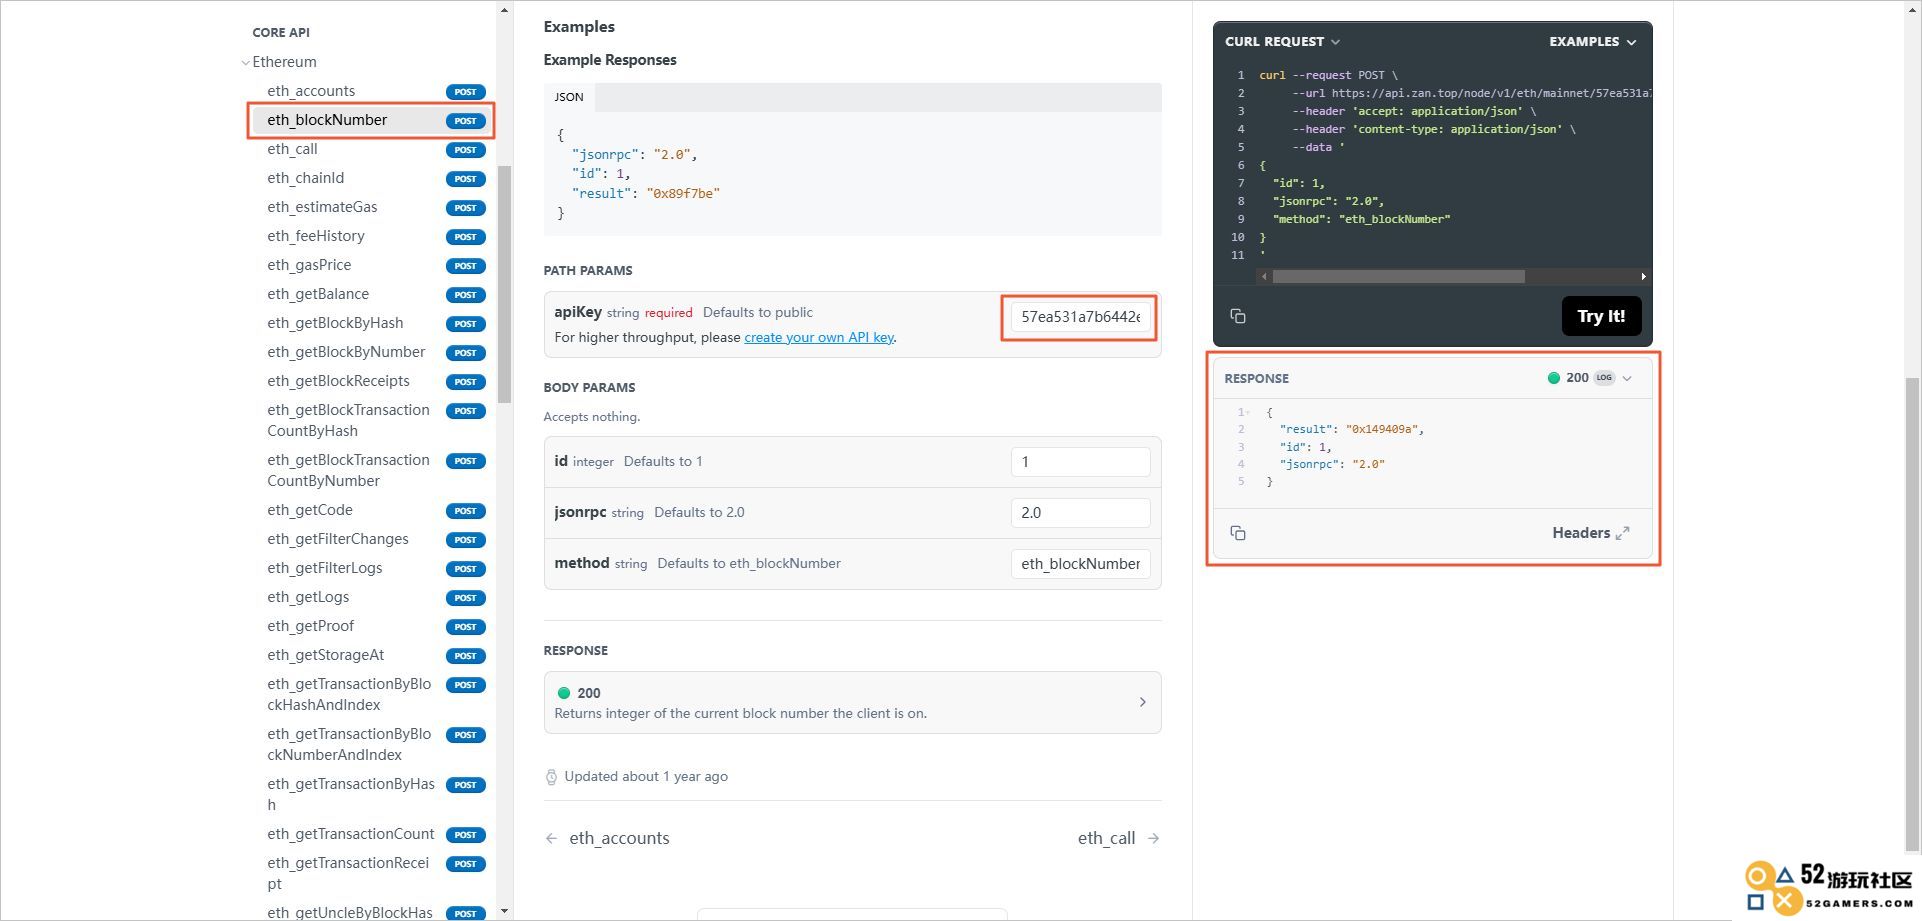Open eth_getCode in sidebar
The image size is (1922, 921).
(370, 510)
